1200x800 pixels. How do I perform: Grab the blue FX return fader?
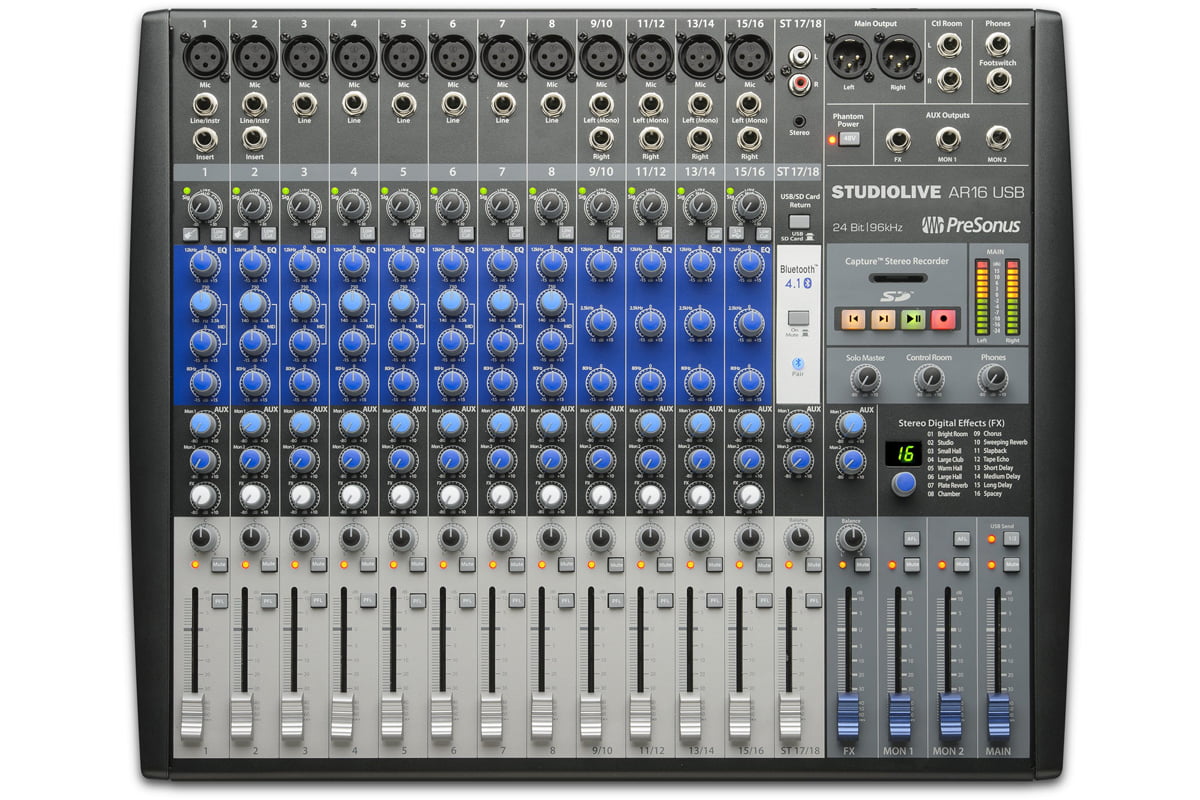[x=848, y=718]
